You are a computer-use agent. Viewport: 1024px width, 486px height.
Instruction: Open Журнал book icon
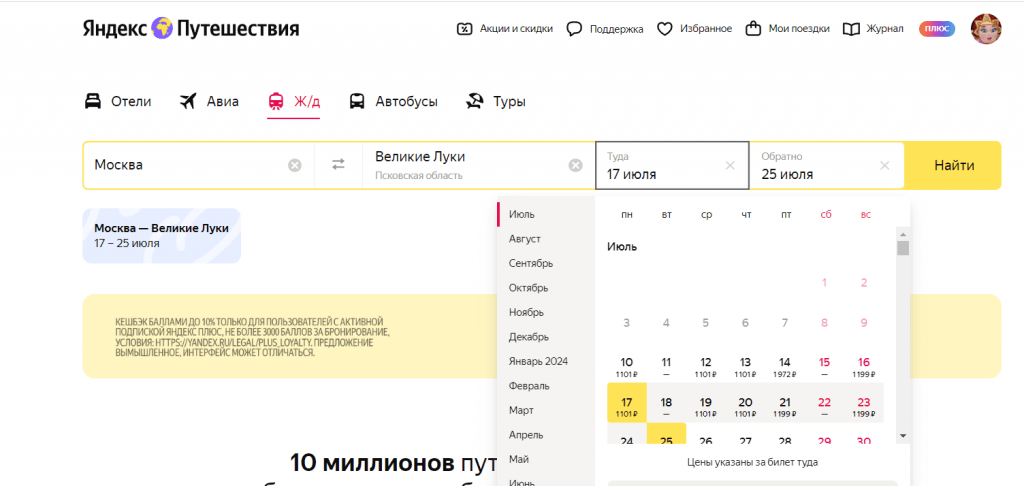pos(851,29)
